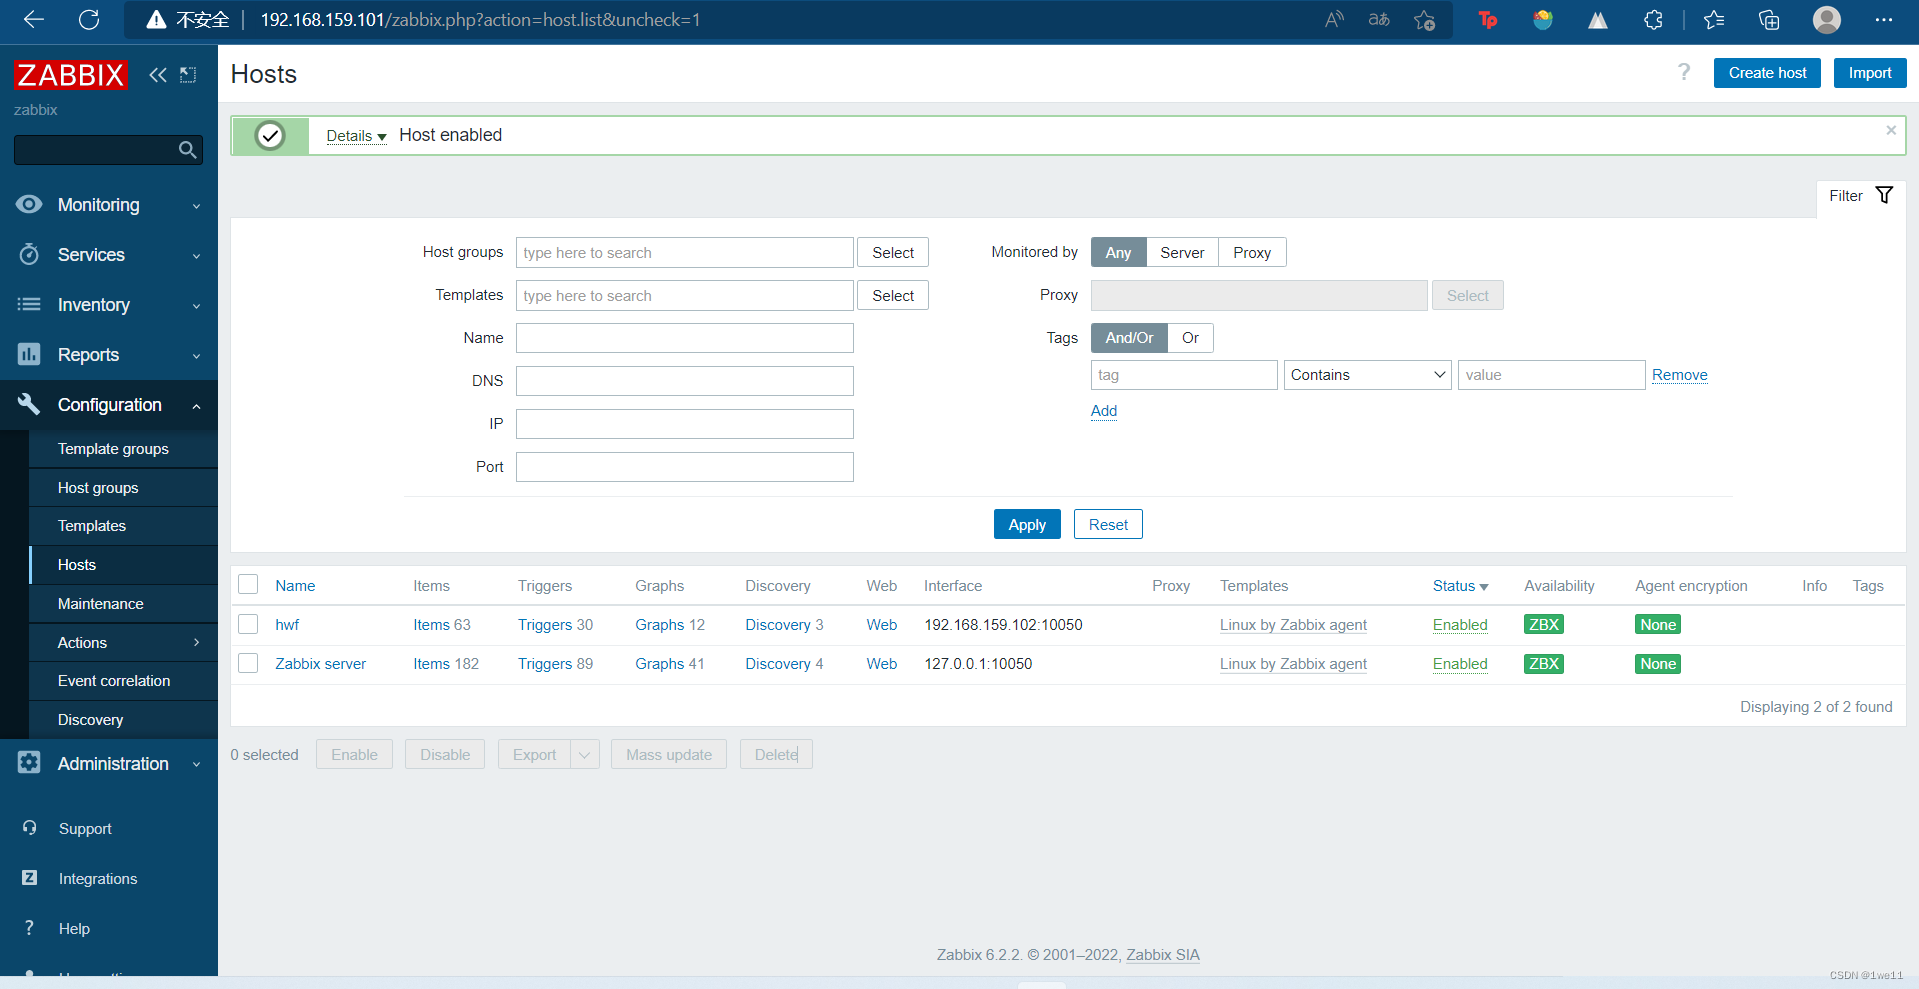Click the ZABBIX logo

coord(70,75)
